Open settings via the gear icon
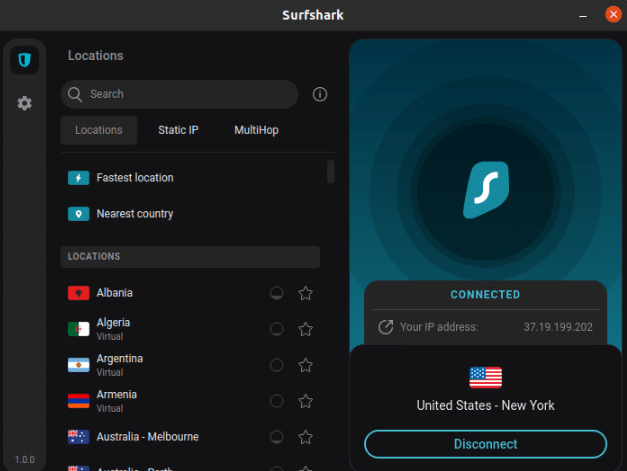This screenshot has width=627, height=471. pyautogui.click(x=24, y=103)
